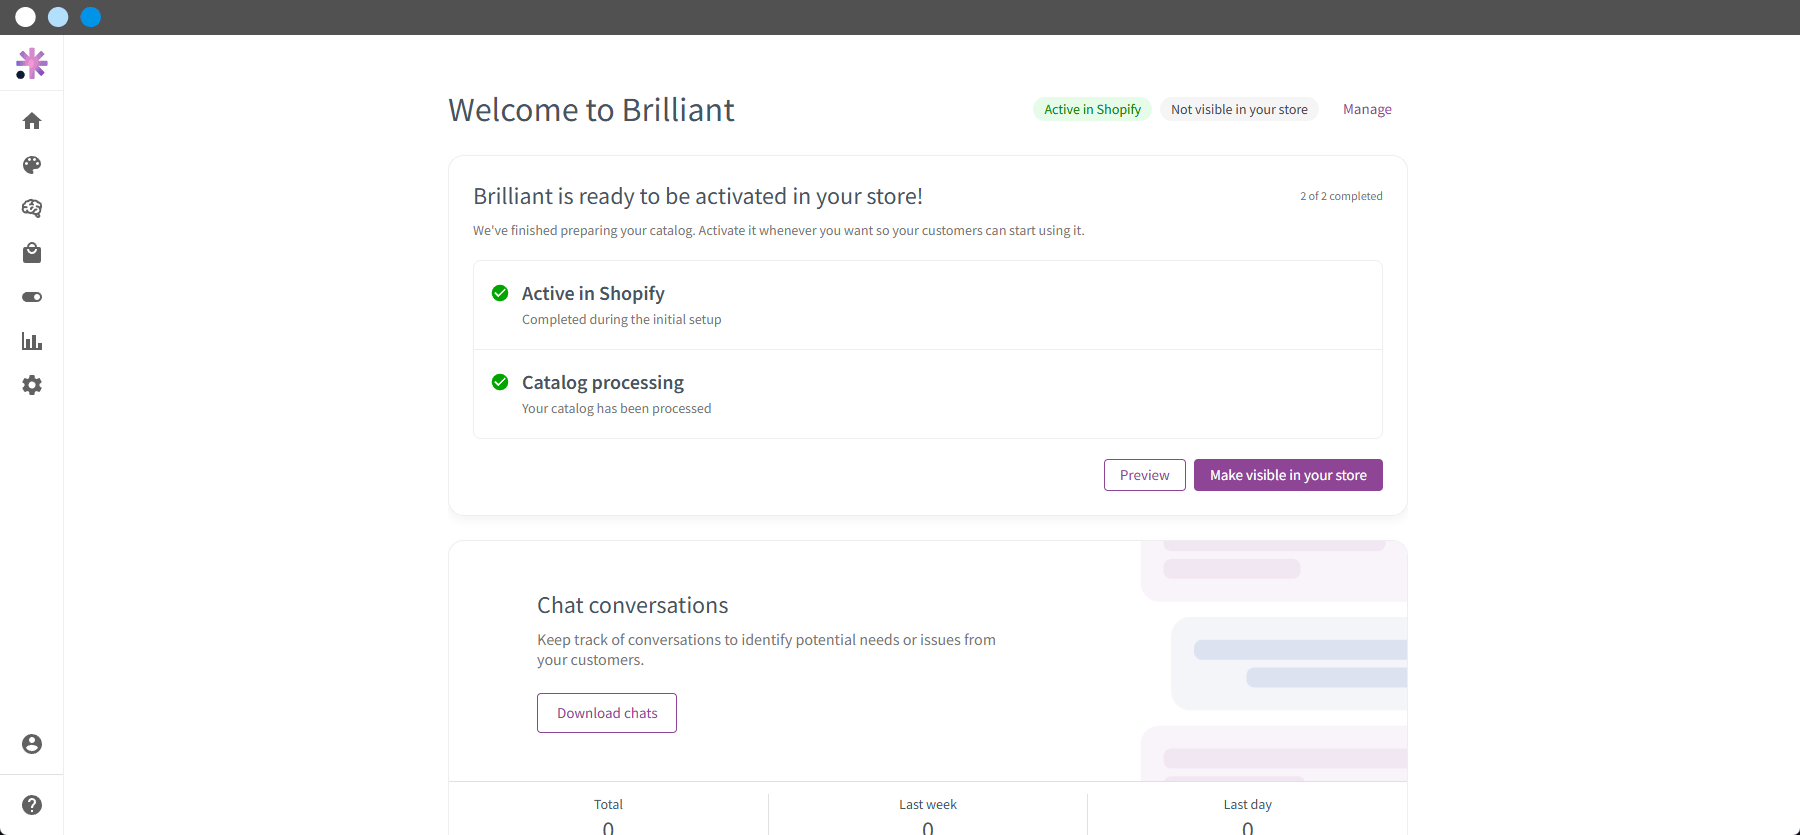The image size is (1800, 835).
Task: Open the help question mark icon
Action: click(32, 805)
